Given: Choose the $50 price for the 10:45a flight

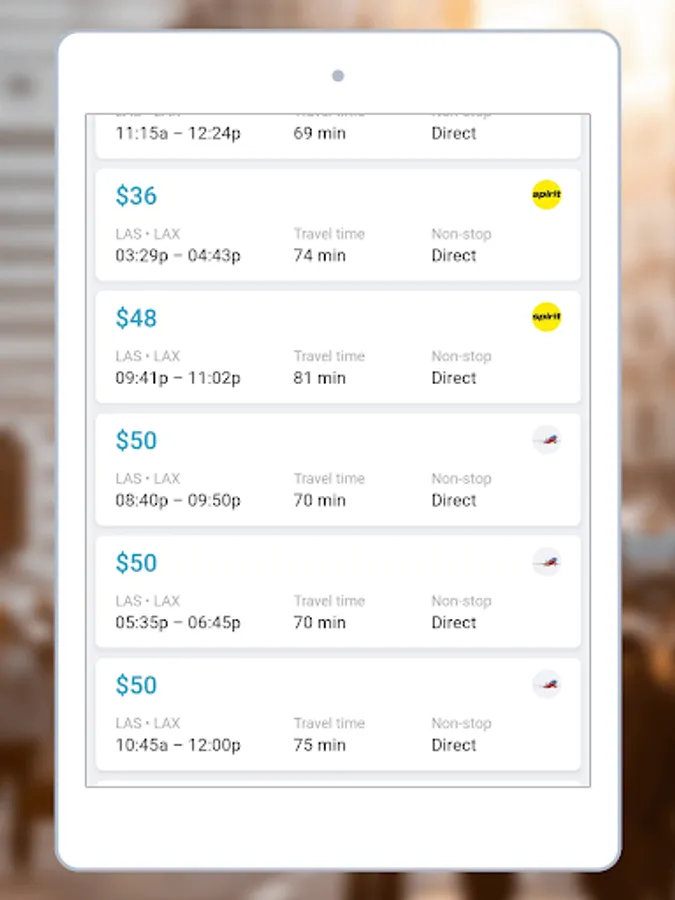Looking at the screenshot, I should click(136, 685).
